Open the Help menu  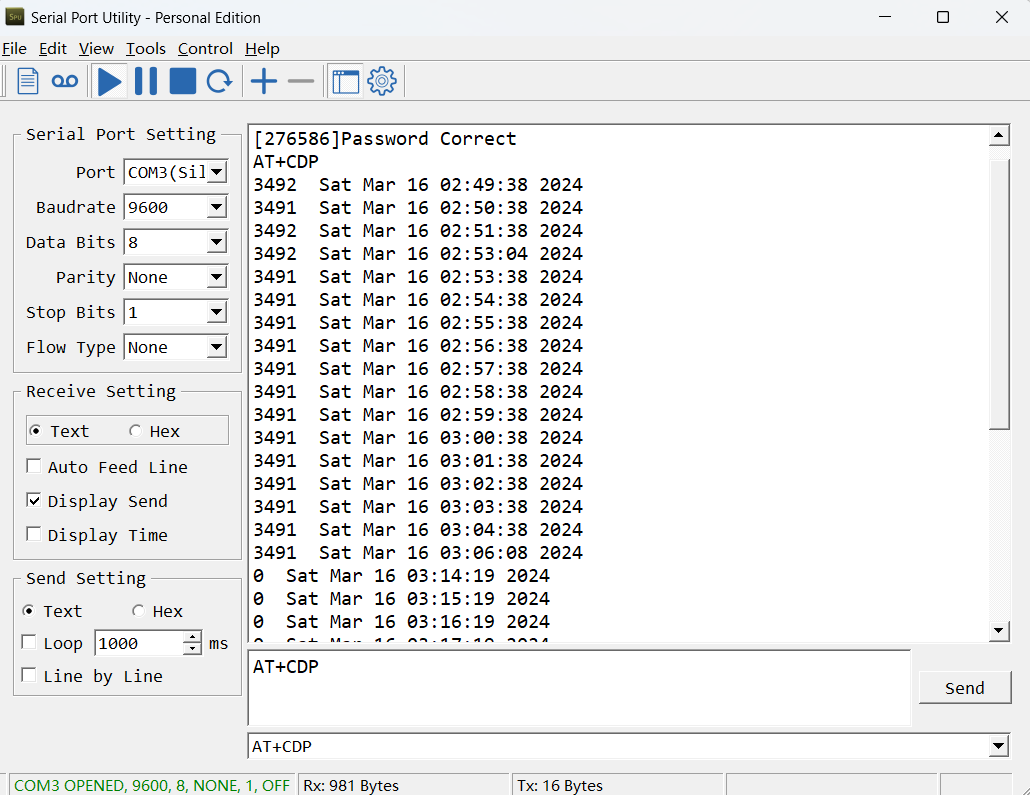(x=262, y=49)
